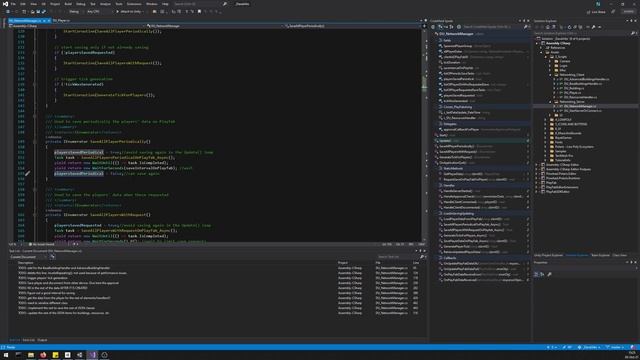
Task: Select DU_AdvancedBuildingsHandler.cs in Solution Explorer
Action: tap(587, 79)
